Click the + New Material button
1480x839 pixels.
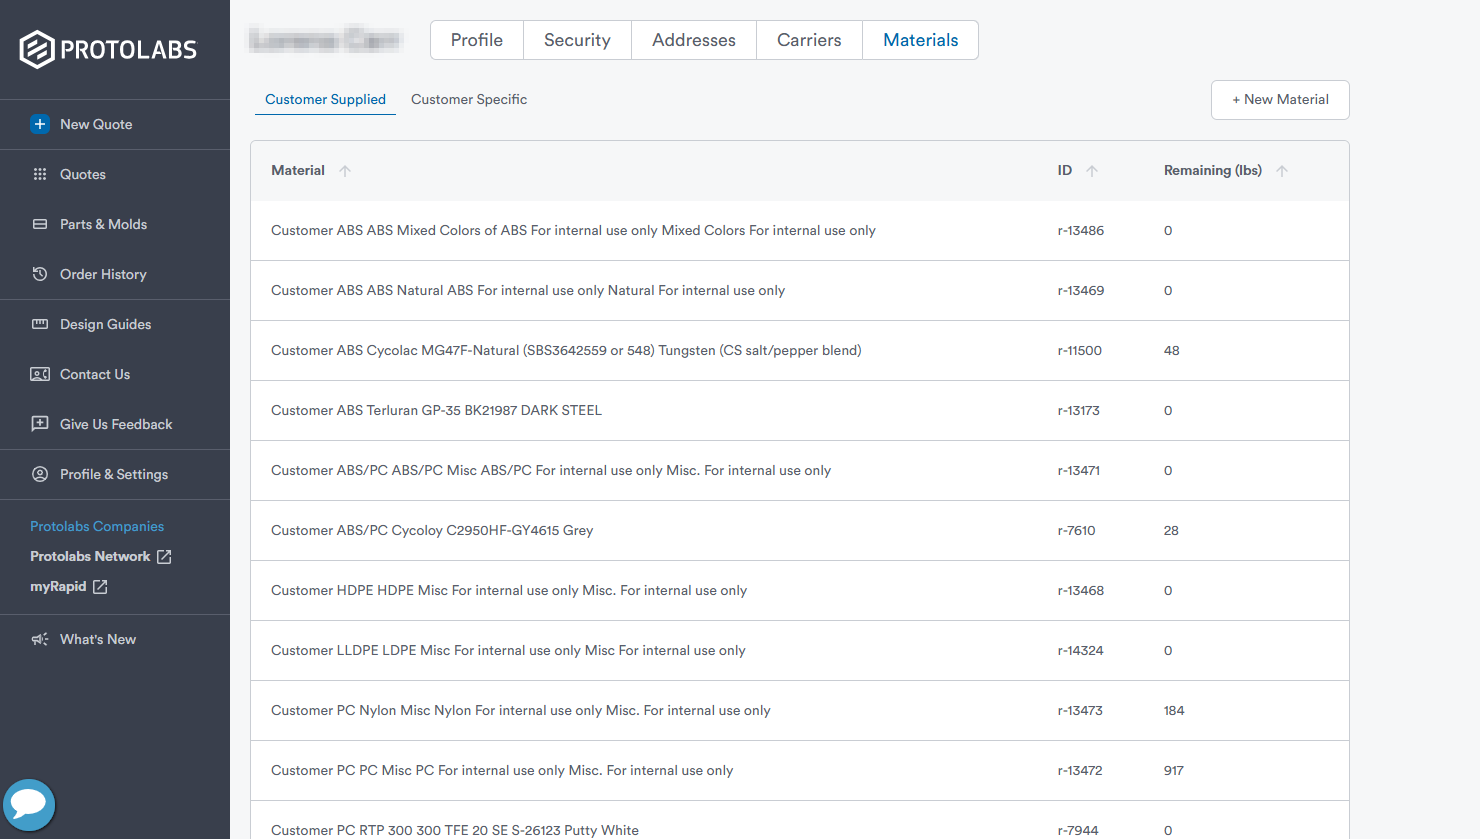click(1280, 100)
